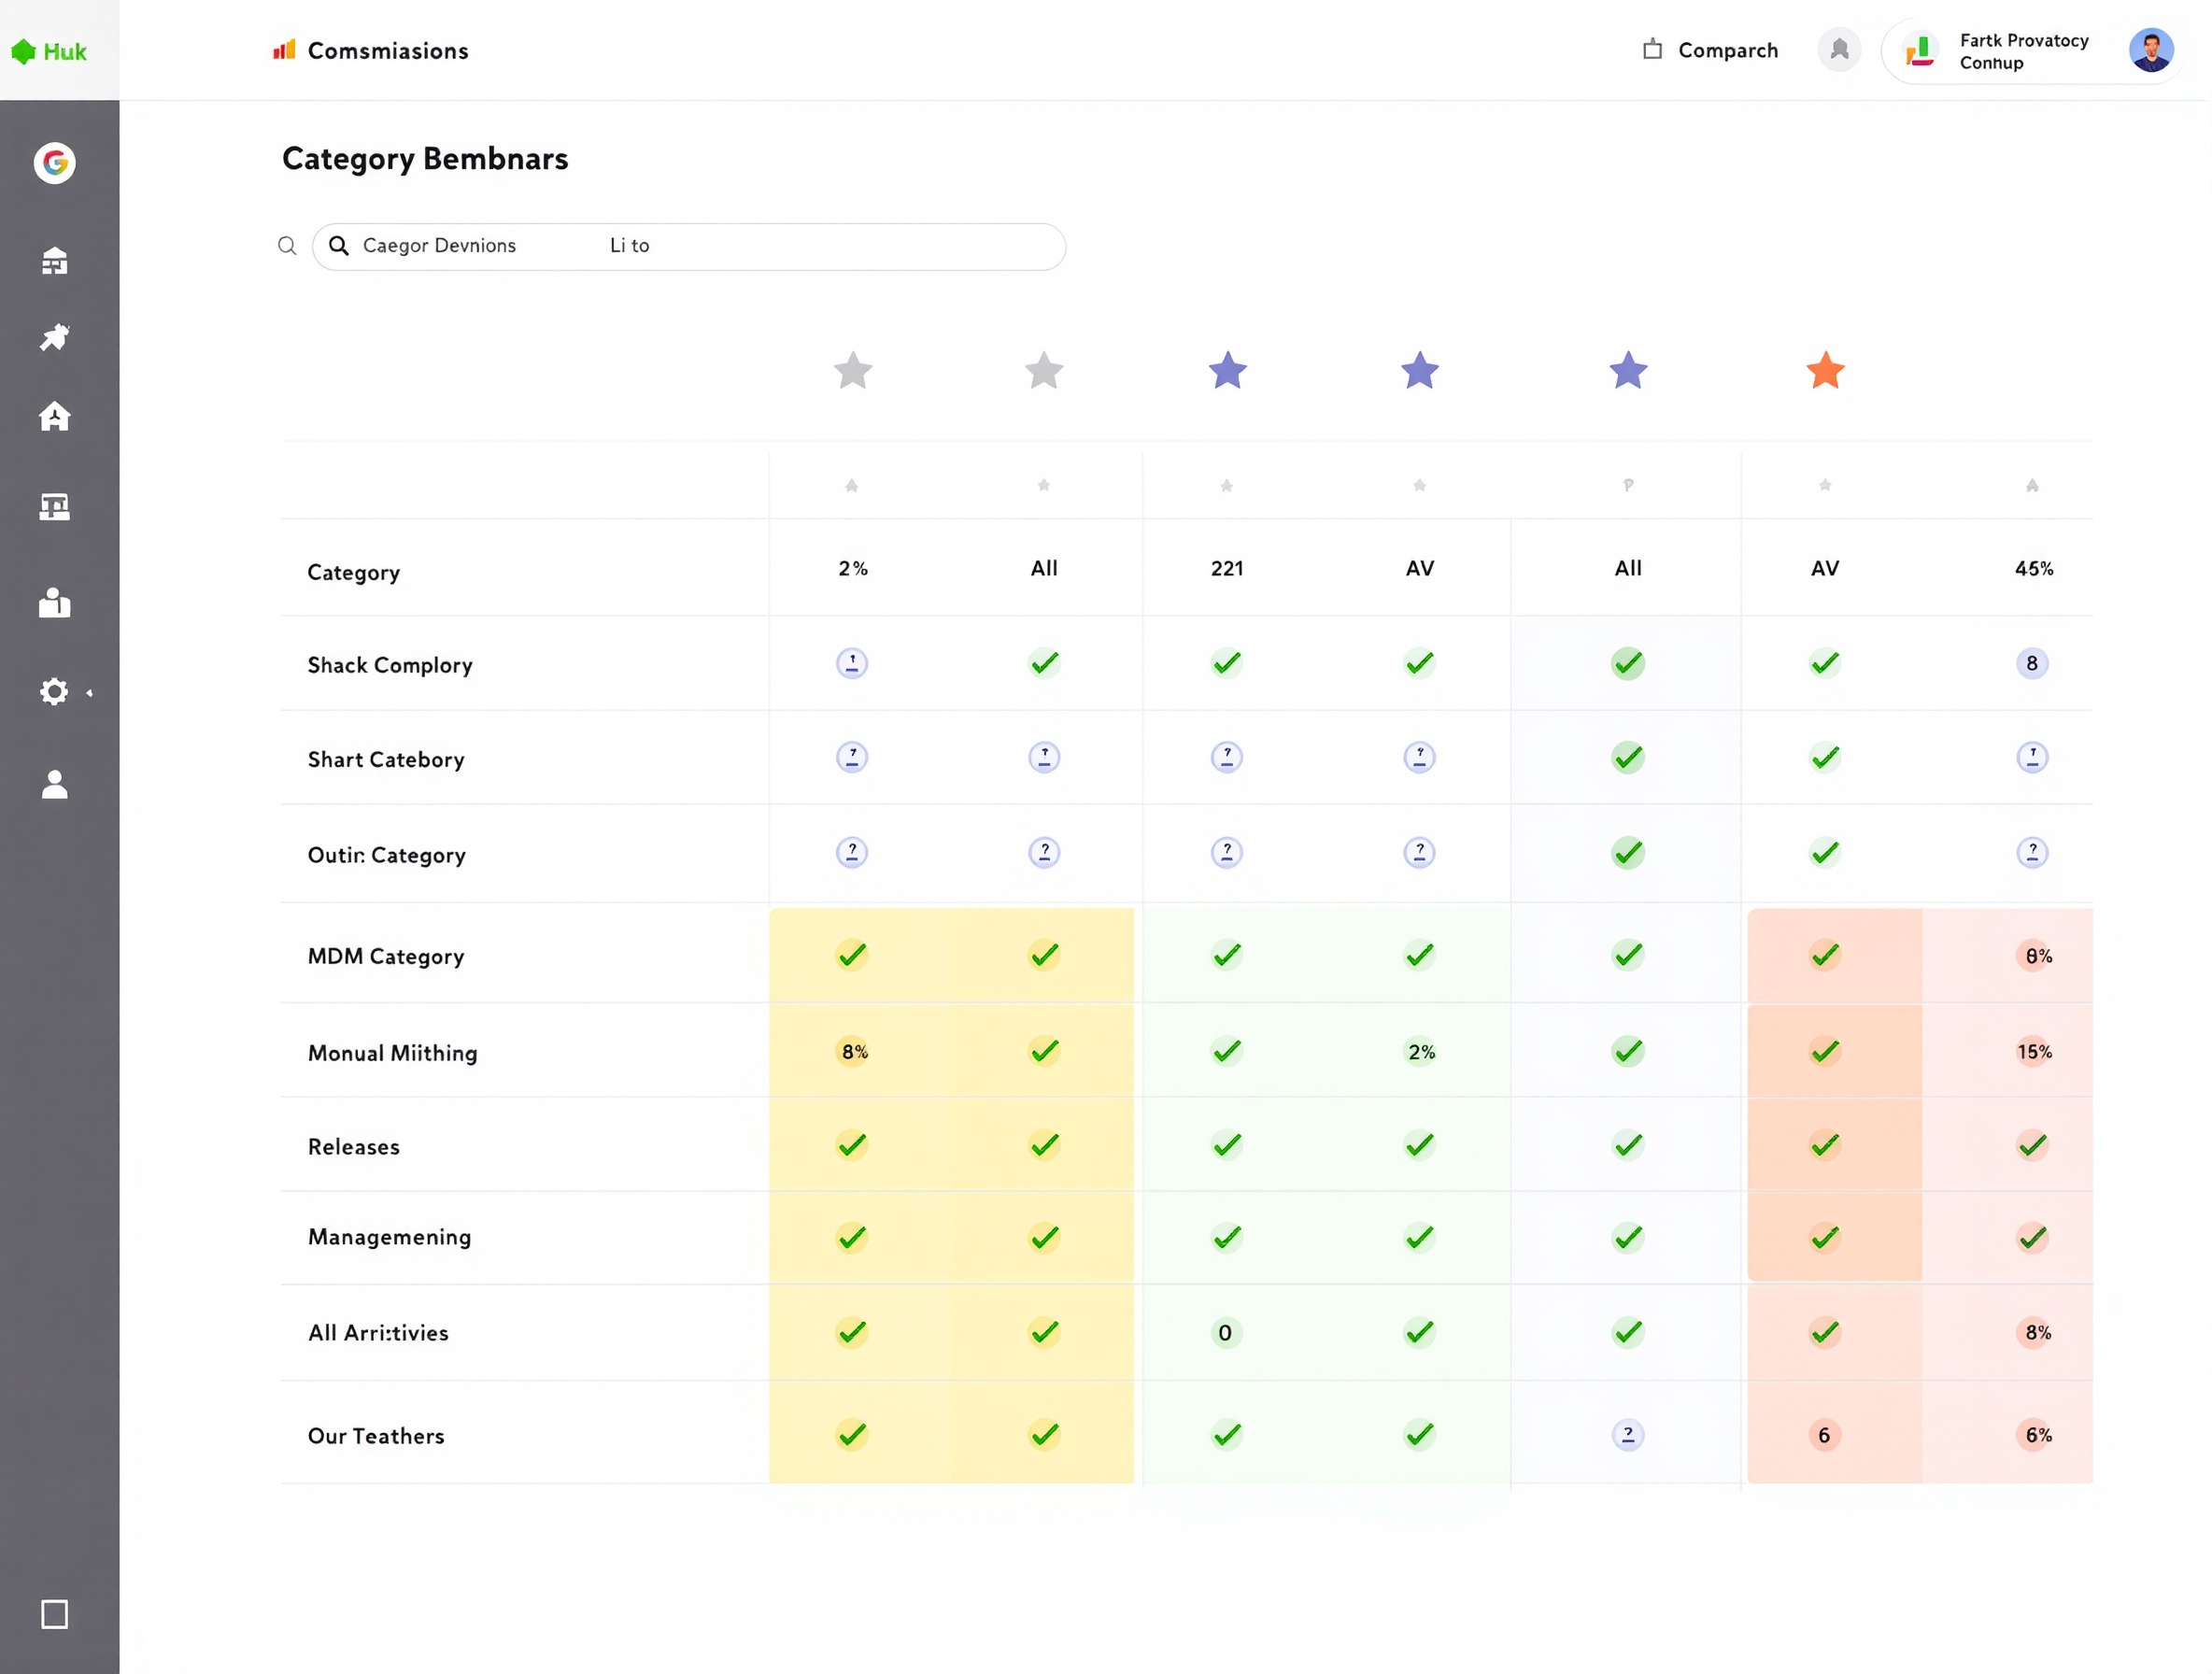Click the 15% badge in Monual Miithing row
The width and height of the screenshot is (2212, 1674).
pos(2034,1051)
